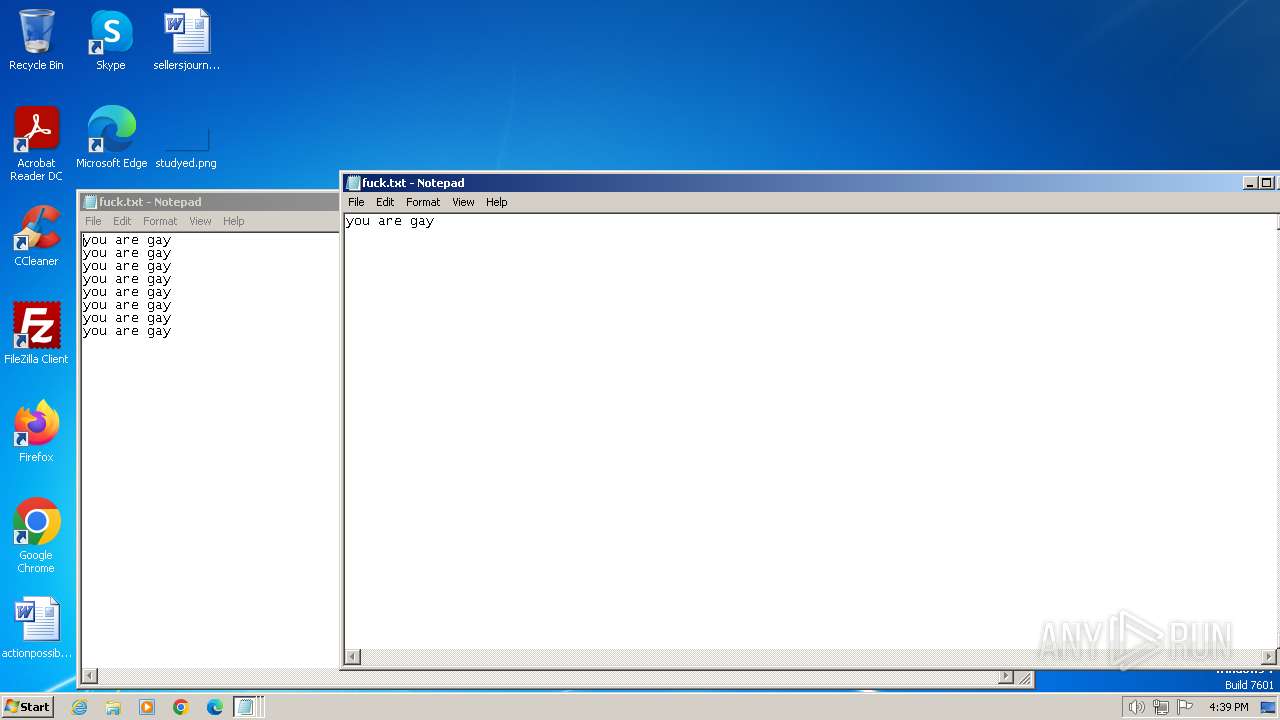Click the last text line in the background Notepad

coord(127,331)
